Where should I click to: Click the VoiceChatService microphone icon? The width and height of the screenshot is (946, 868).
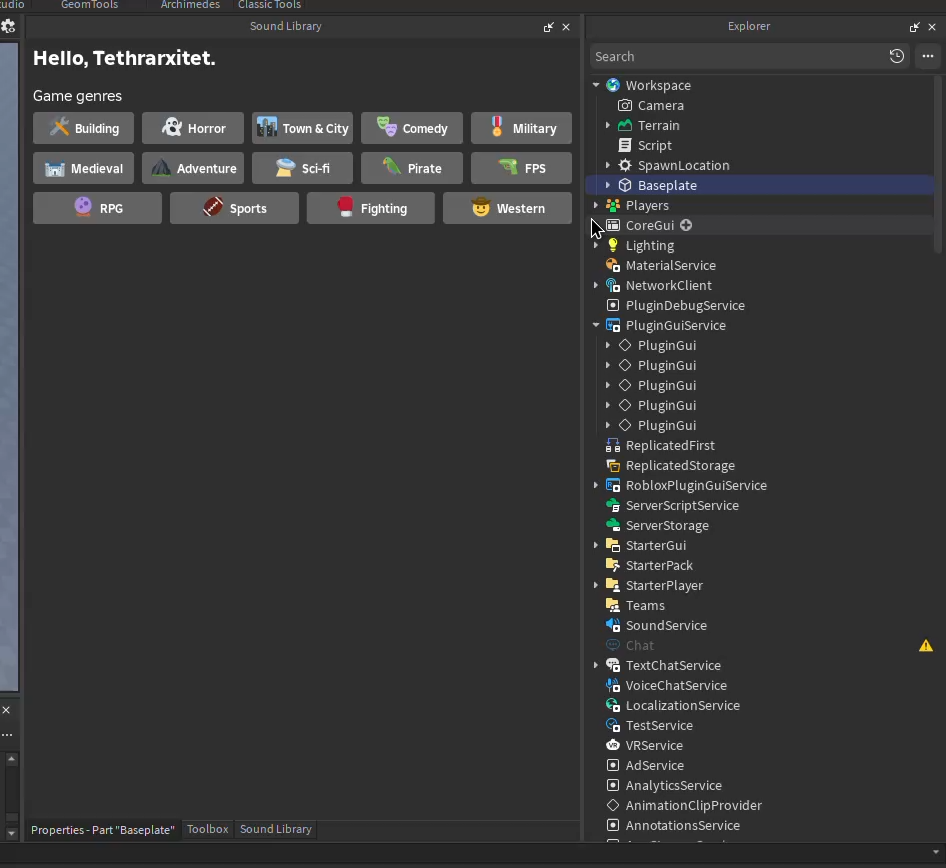(613, 685)
